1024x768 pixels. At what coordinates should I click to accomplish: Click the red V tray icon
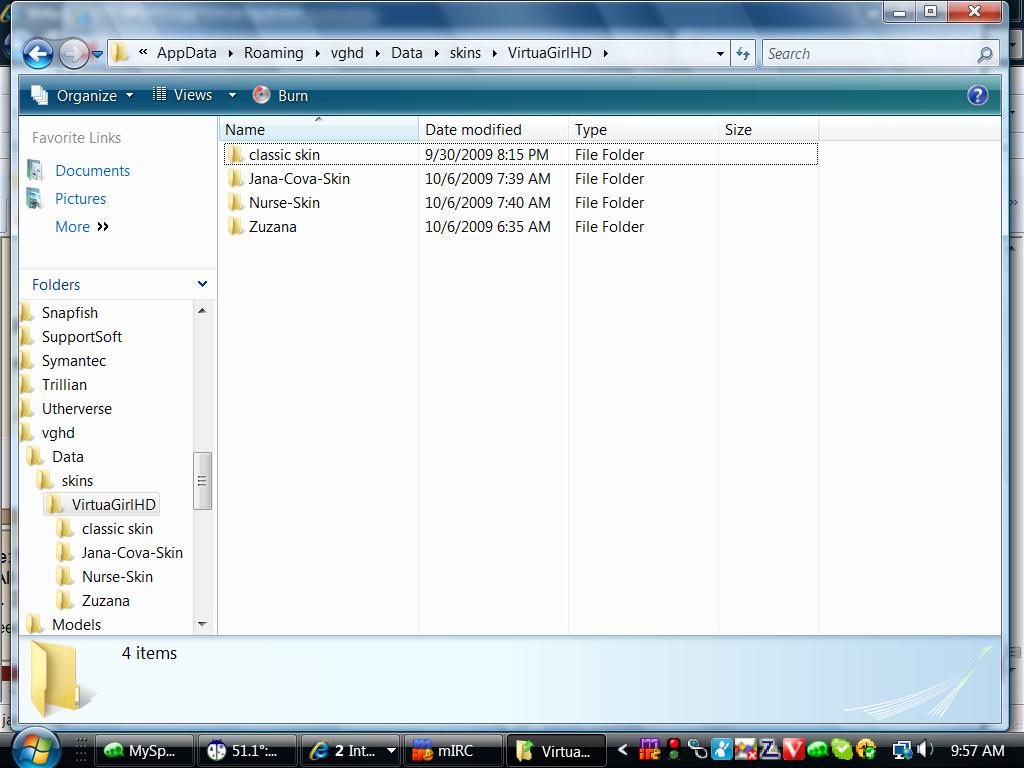coord(793,749)
